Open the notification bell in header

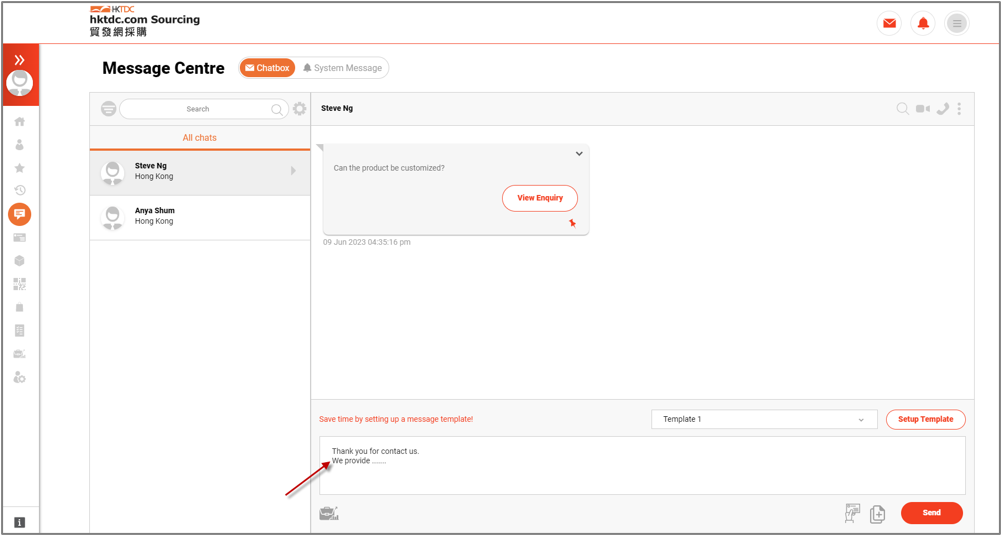tap(923, 24)
